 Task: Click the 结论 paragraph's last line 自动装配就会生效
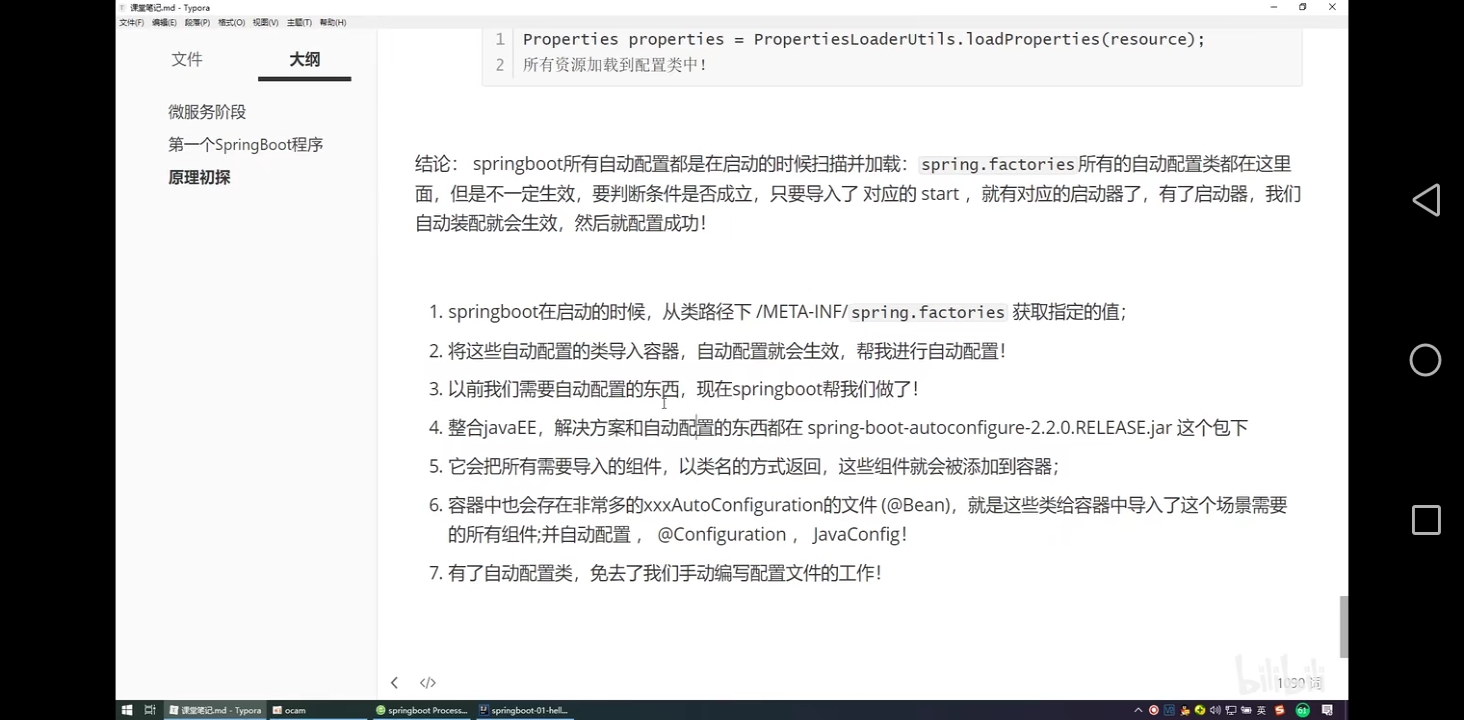(x=561, y=223)
